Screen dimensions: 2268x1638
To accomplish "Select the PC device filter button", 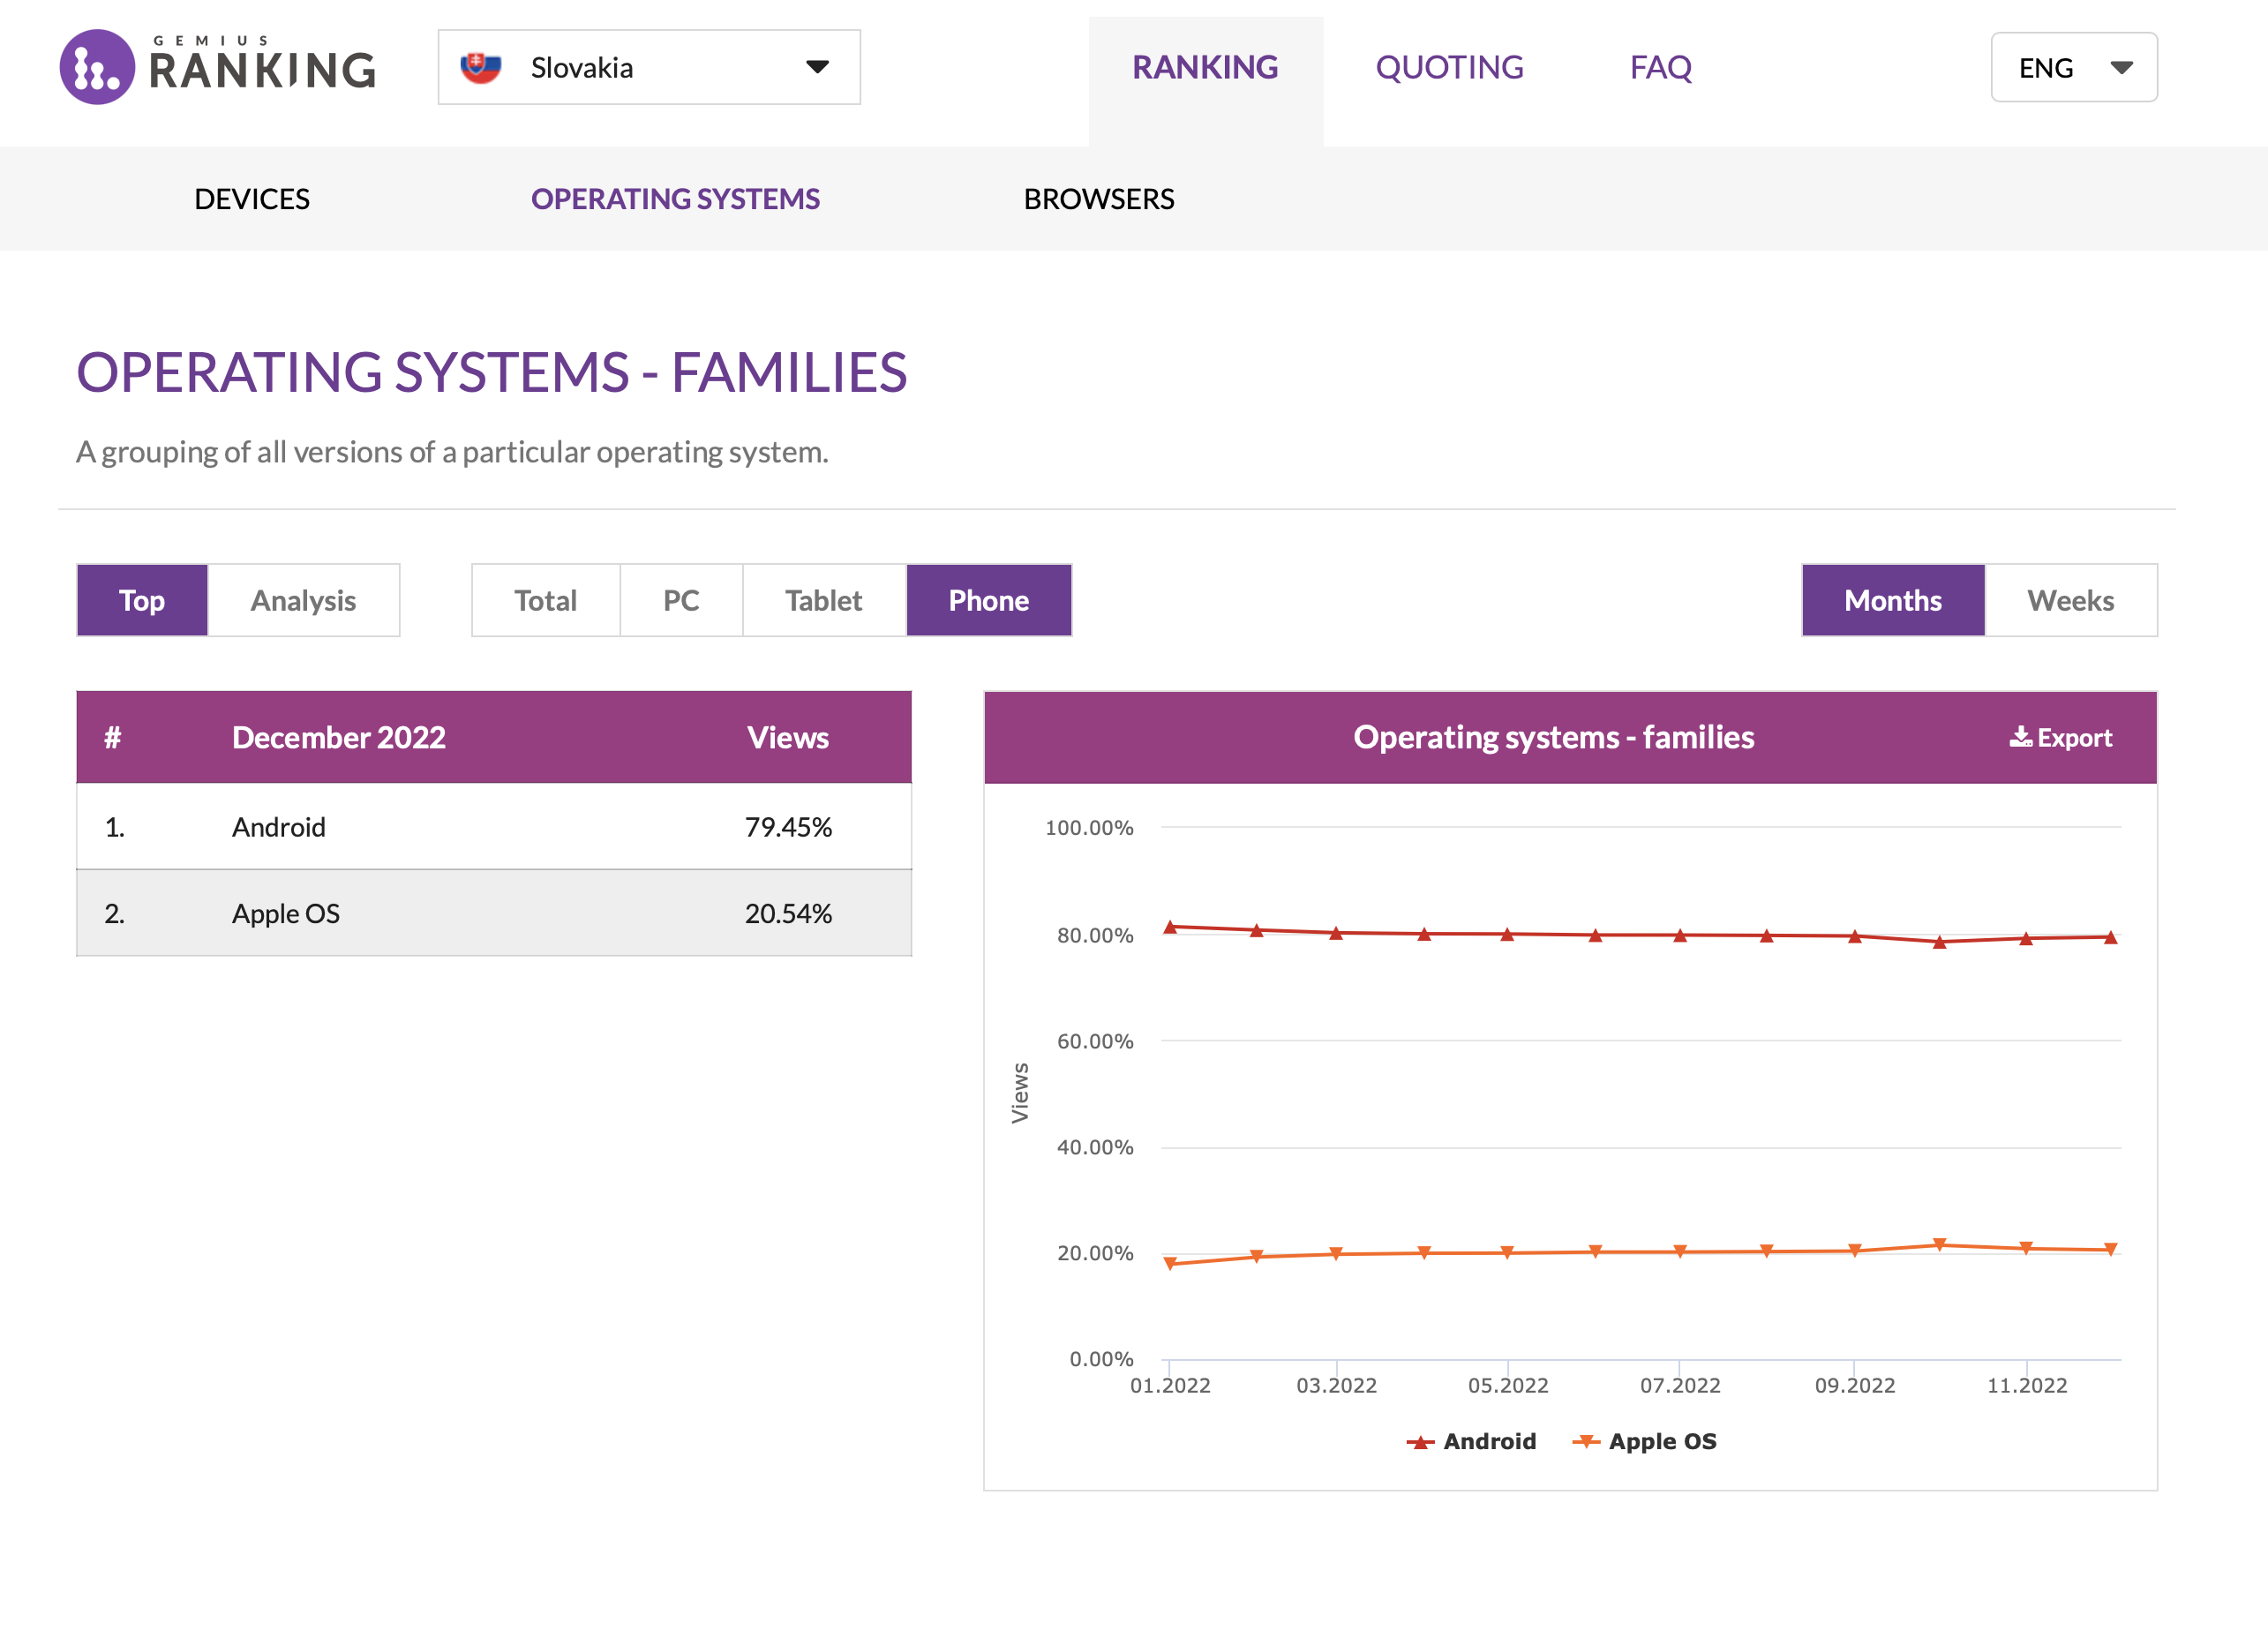I will (x=681, y=600).
